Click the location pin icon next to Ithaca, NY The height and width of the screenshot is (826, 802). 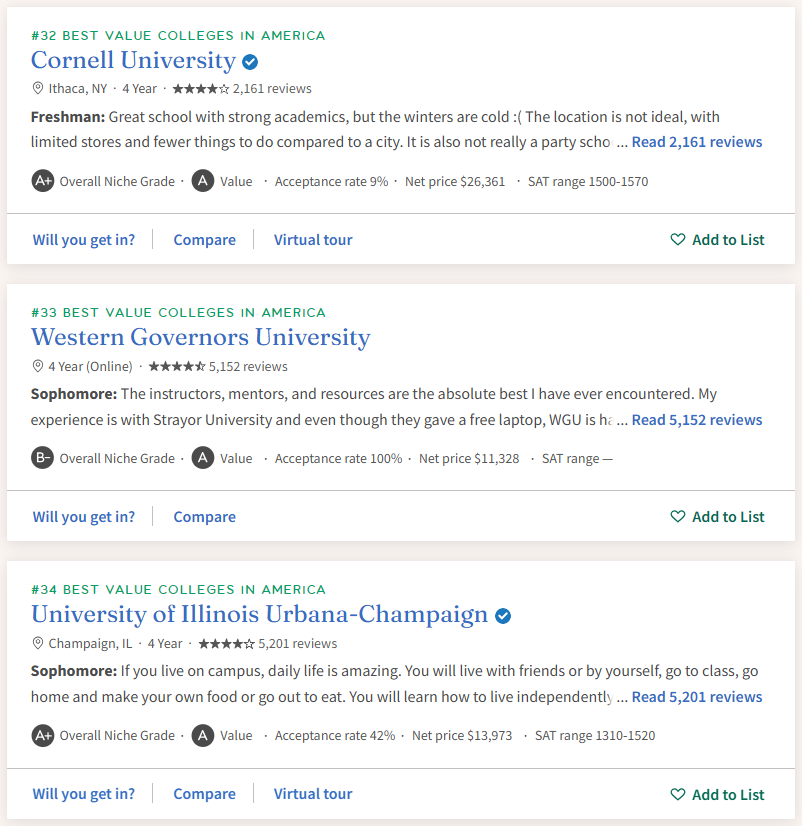pos(38,88)
